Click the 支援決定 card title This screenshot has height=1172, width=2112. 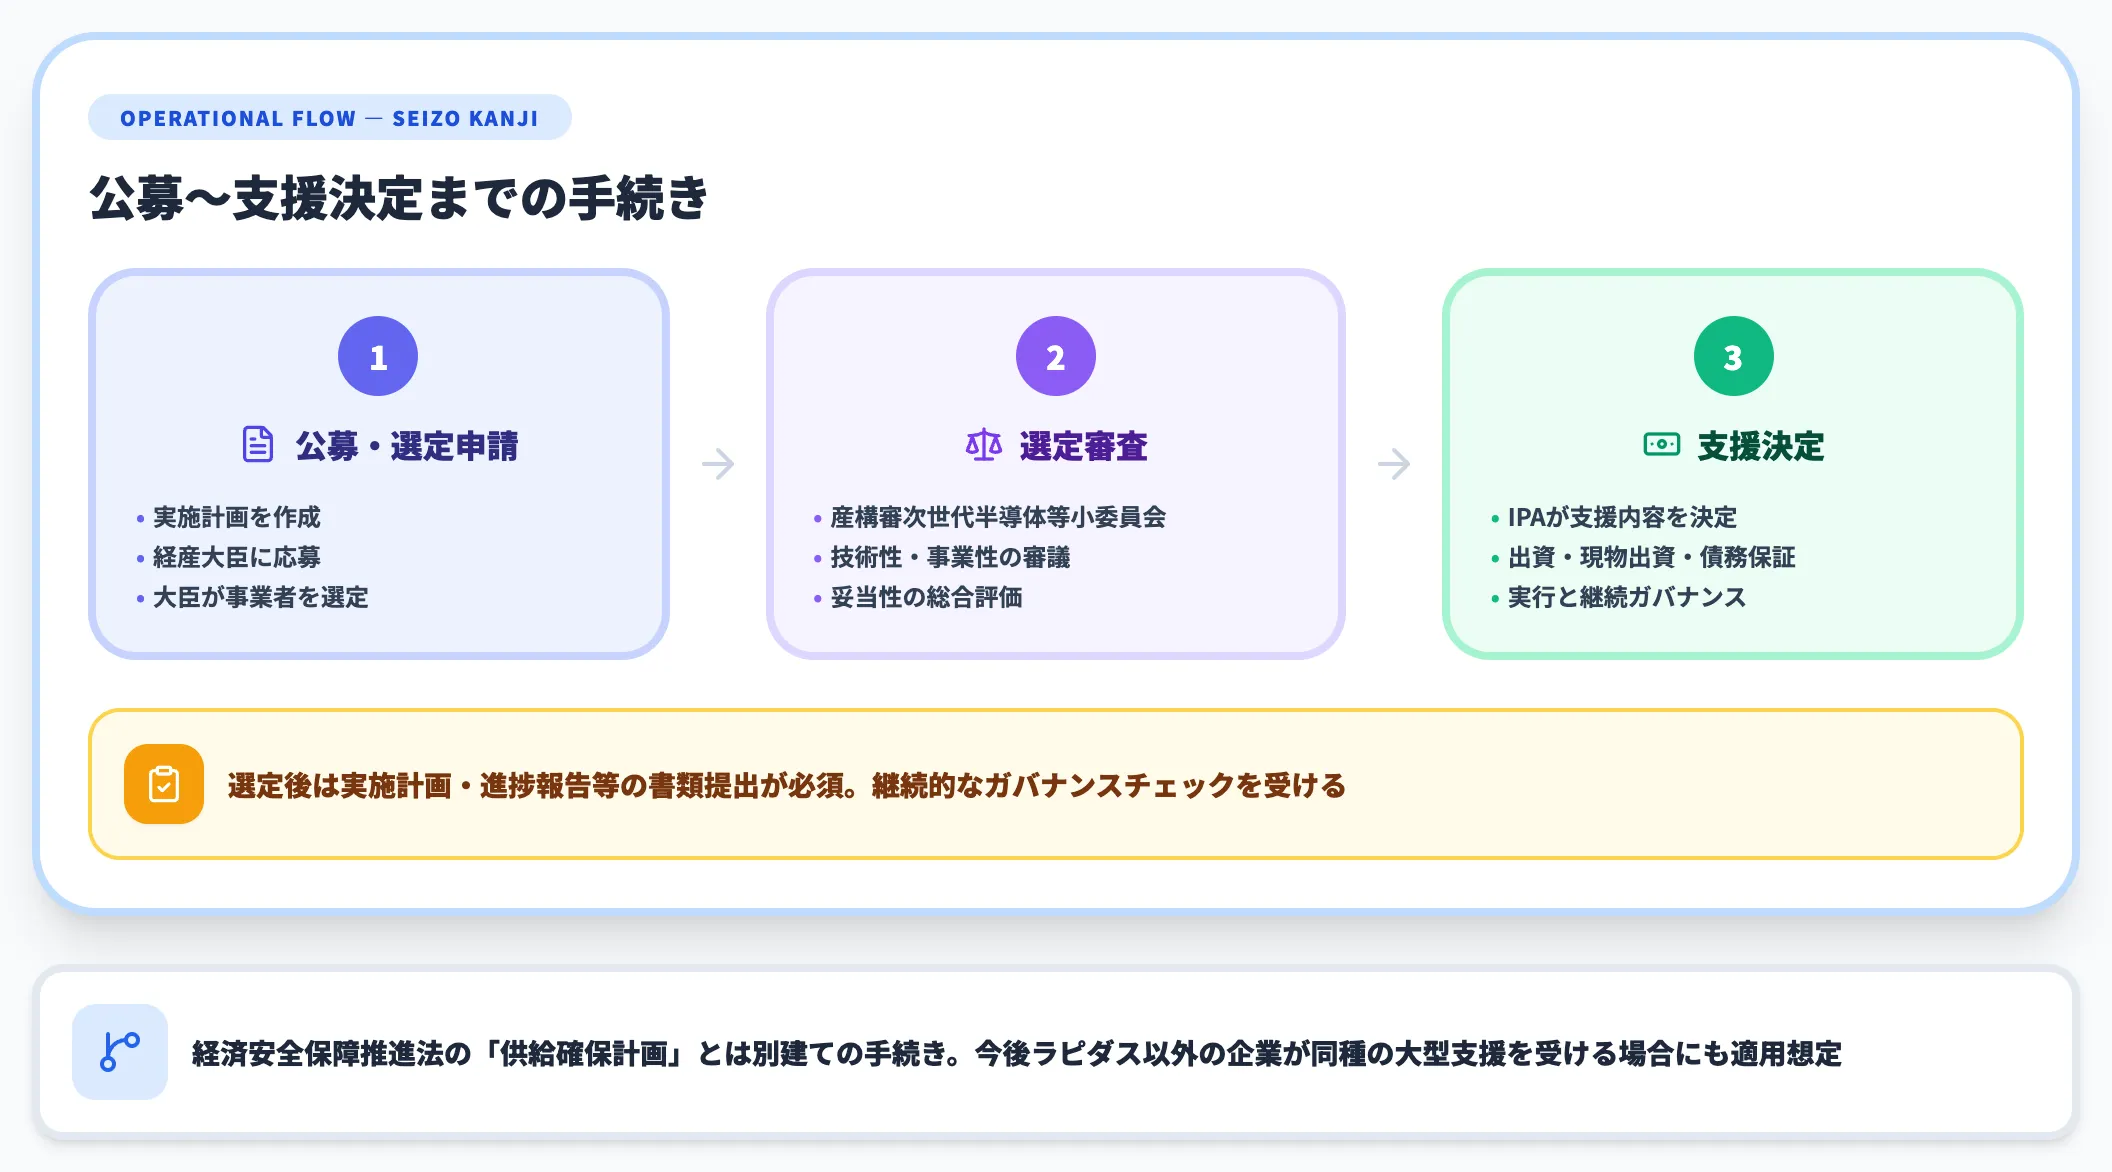coord(1761,446)
